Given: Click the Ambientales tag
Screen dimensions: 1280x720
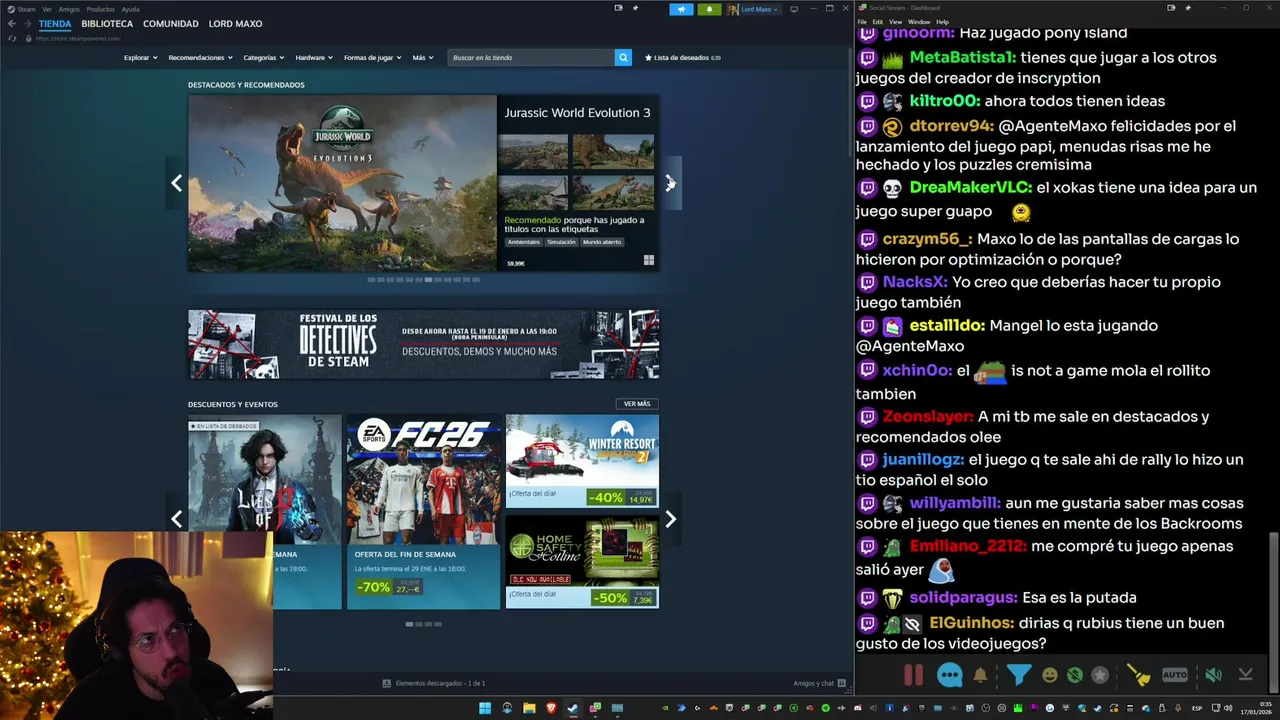Looking at the screenshot, I should [x=524, y=242].
